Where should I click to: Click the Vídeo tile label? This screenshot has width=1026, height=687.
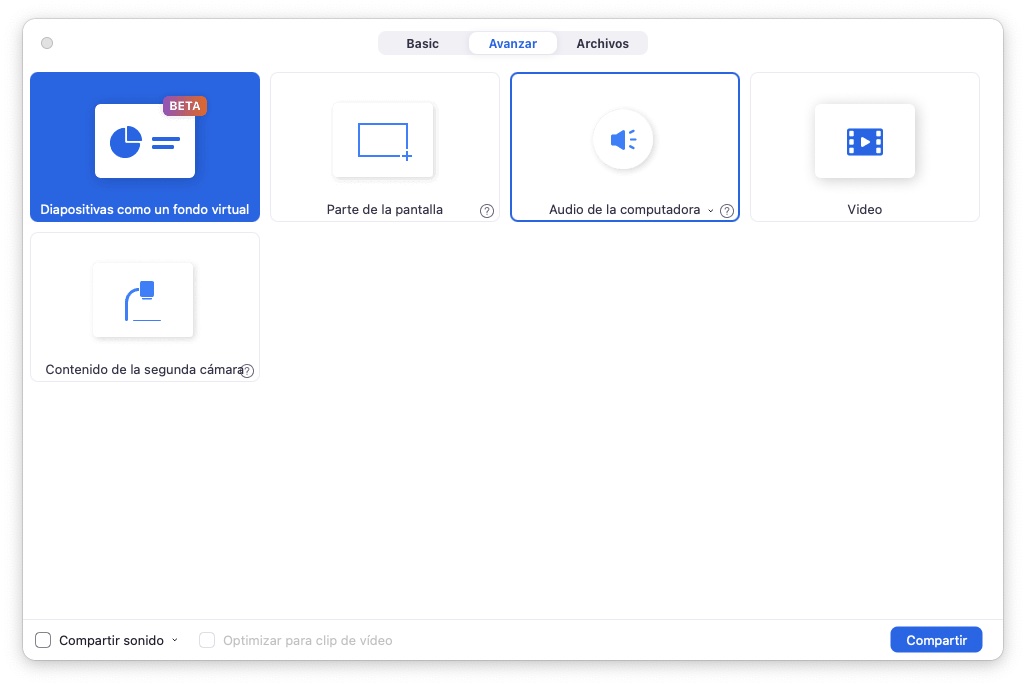tap(864, 210)
